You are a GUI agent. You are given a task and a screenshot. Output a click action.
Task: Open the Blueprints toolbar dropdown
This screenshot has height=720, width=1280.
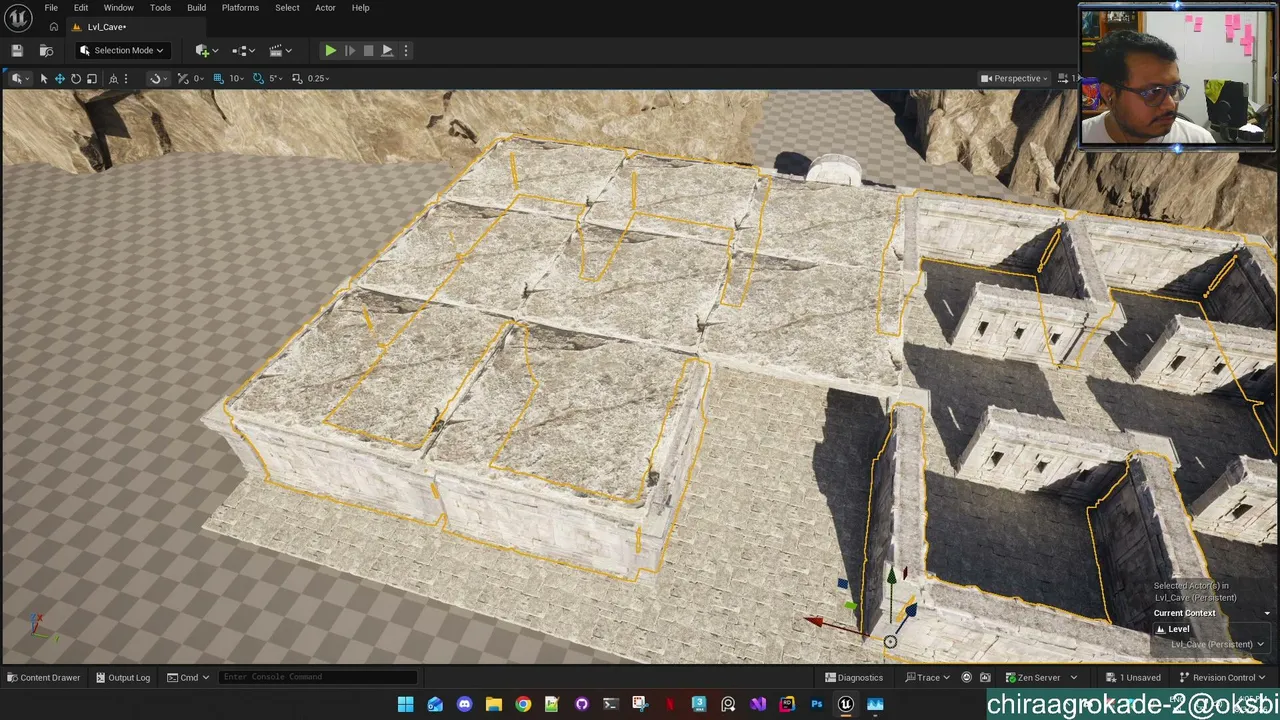[x=243, y=50]
